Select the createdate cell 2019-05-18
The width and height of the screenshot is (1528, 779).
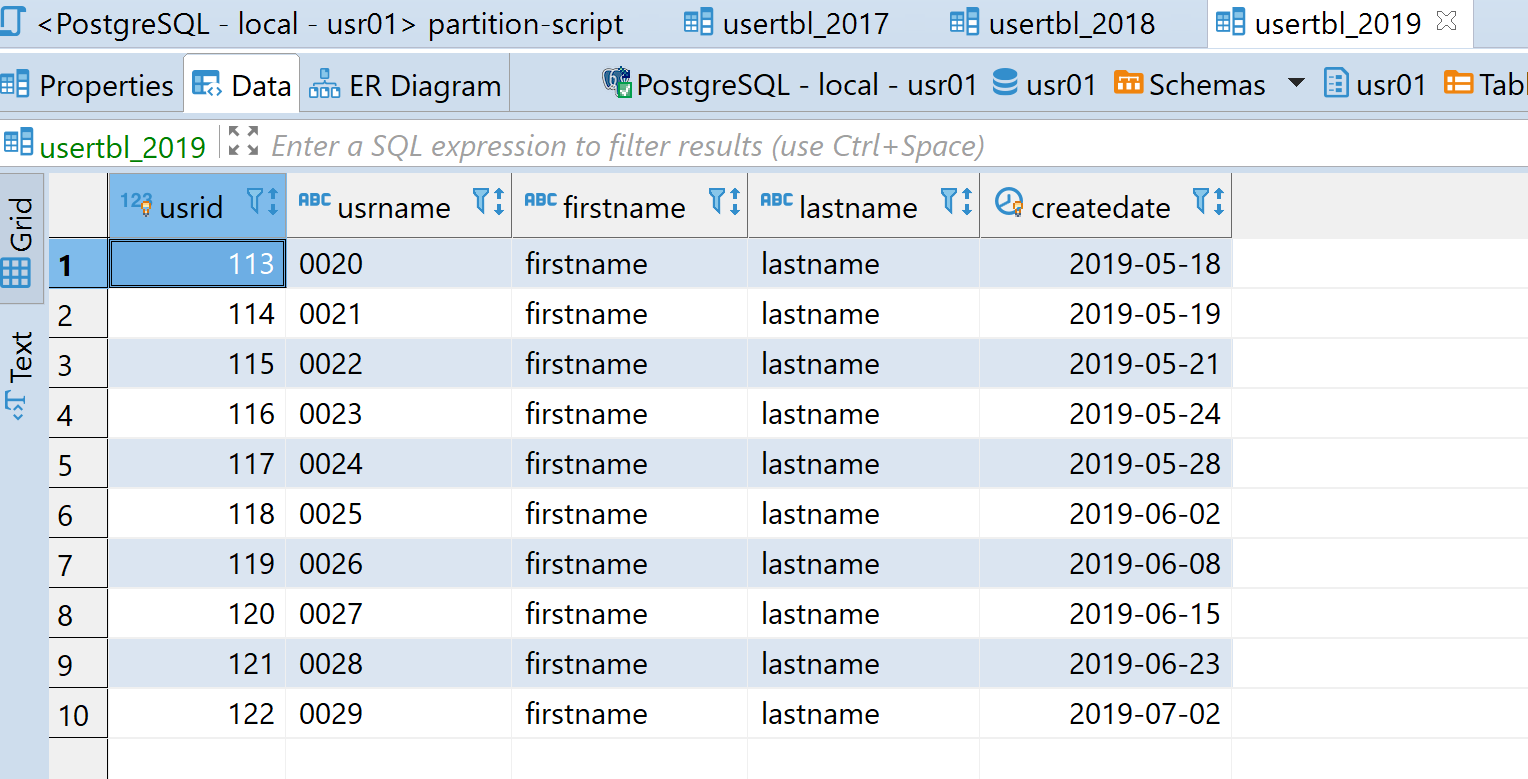point(1105,264)
